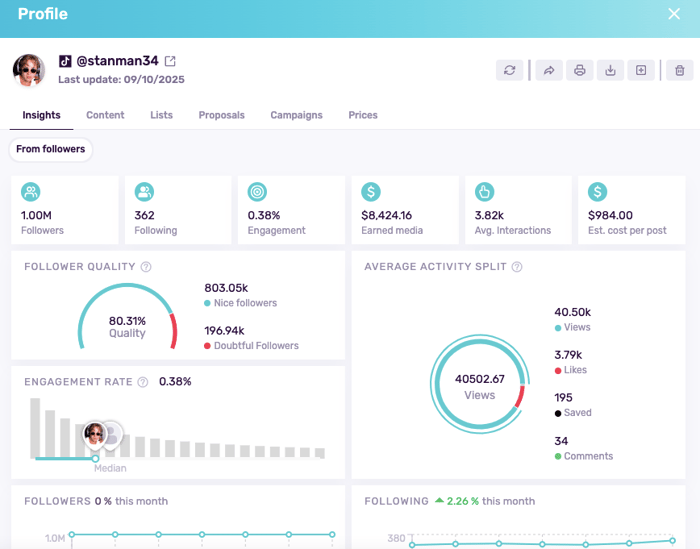The width and height of the screenshot is (700, 549).
Task: Click Average Activity Split info icon
Action: [517, 267]
